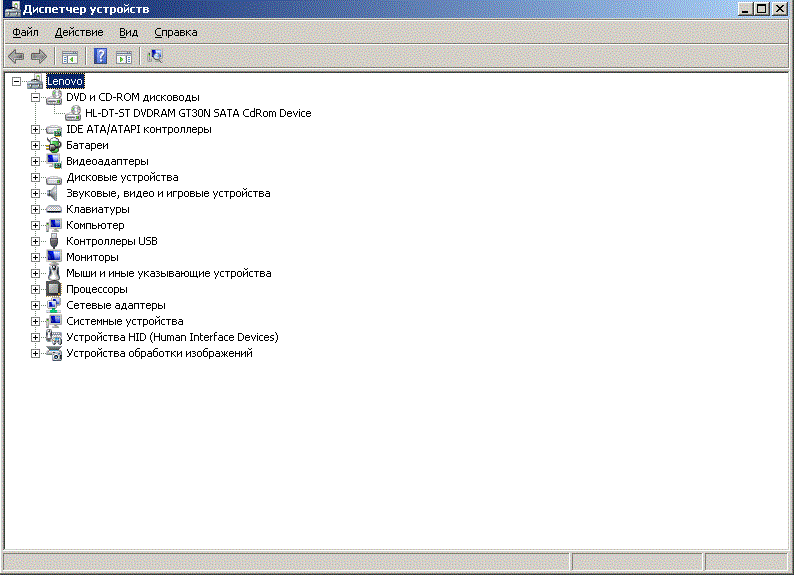This screenshot has width=794, height=575.
Task: Click the Контроллеры USB plug icon
Action: 54,241
